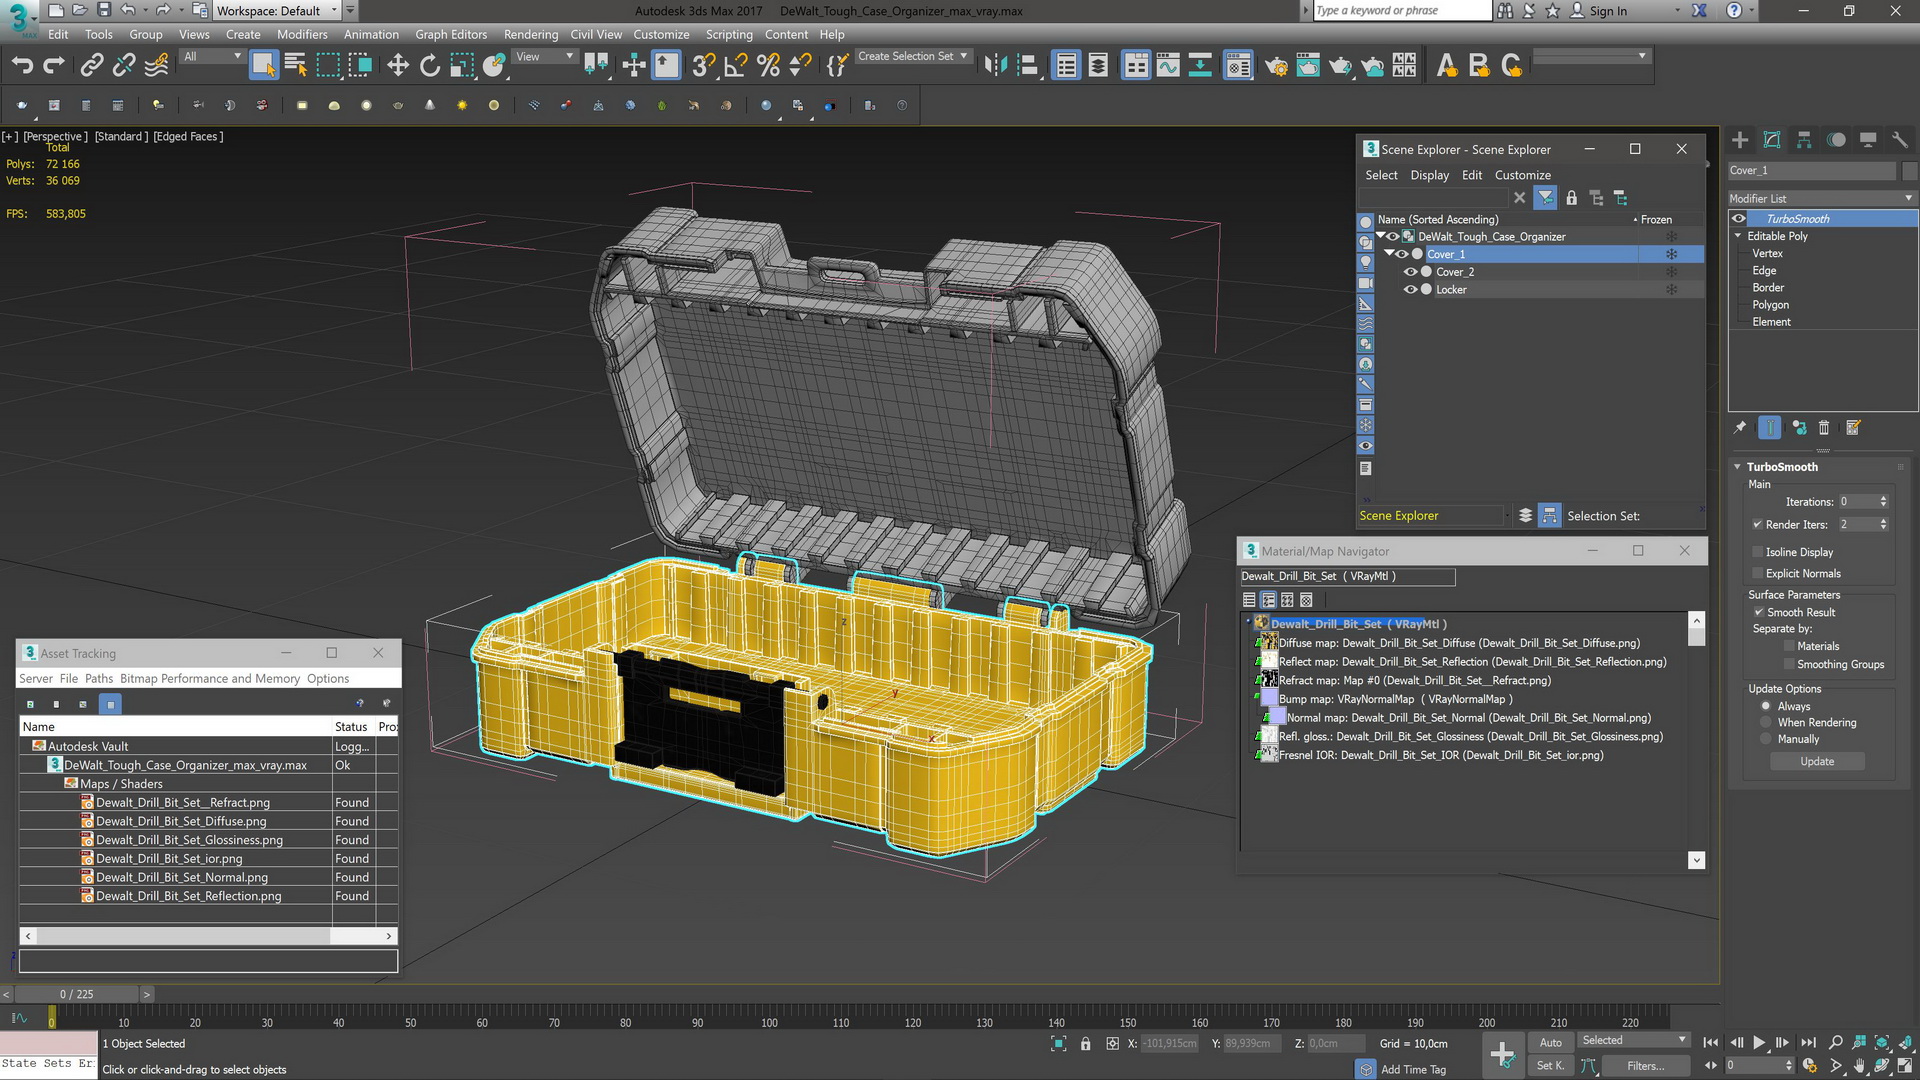The height and width of the screenshot is (1080, 1920).
Task: Play the animation
Action: click(x=1759, y=1042)
